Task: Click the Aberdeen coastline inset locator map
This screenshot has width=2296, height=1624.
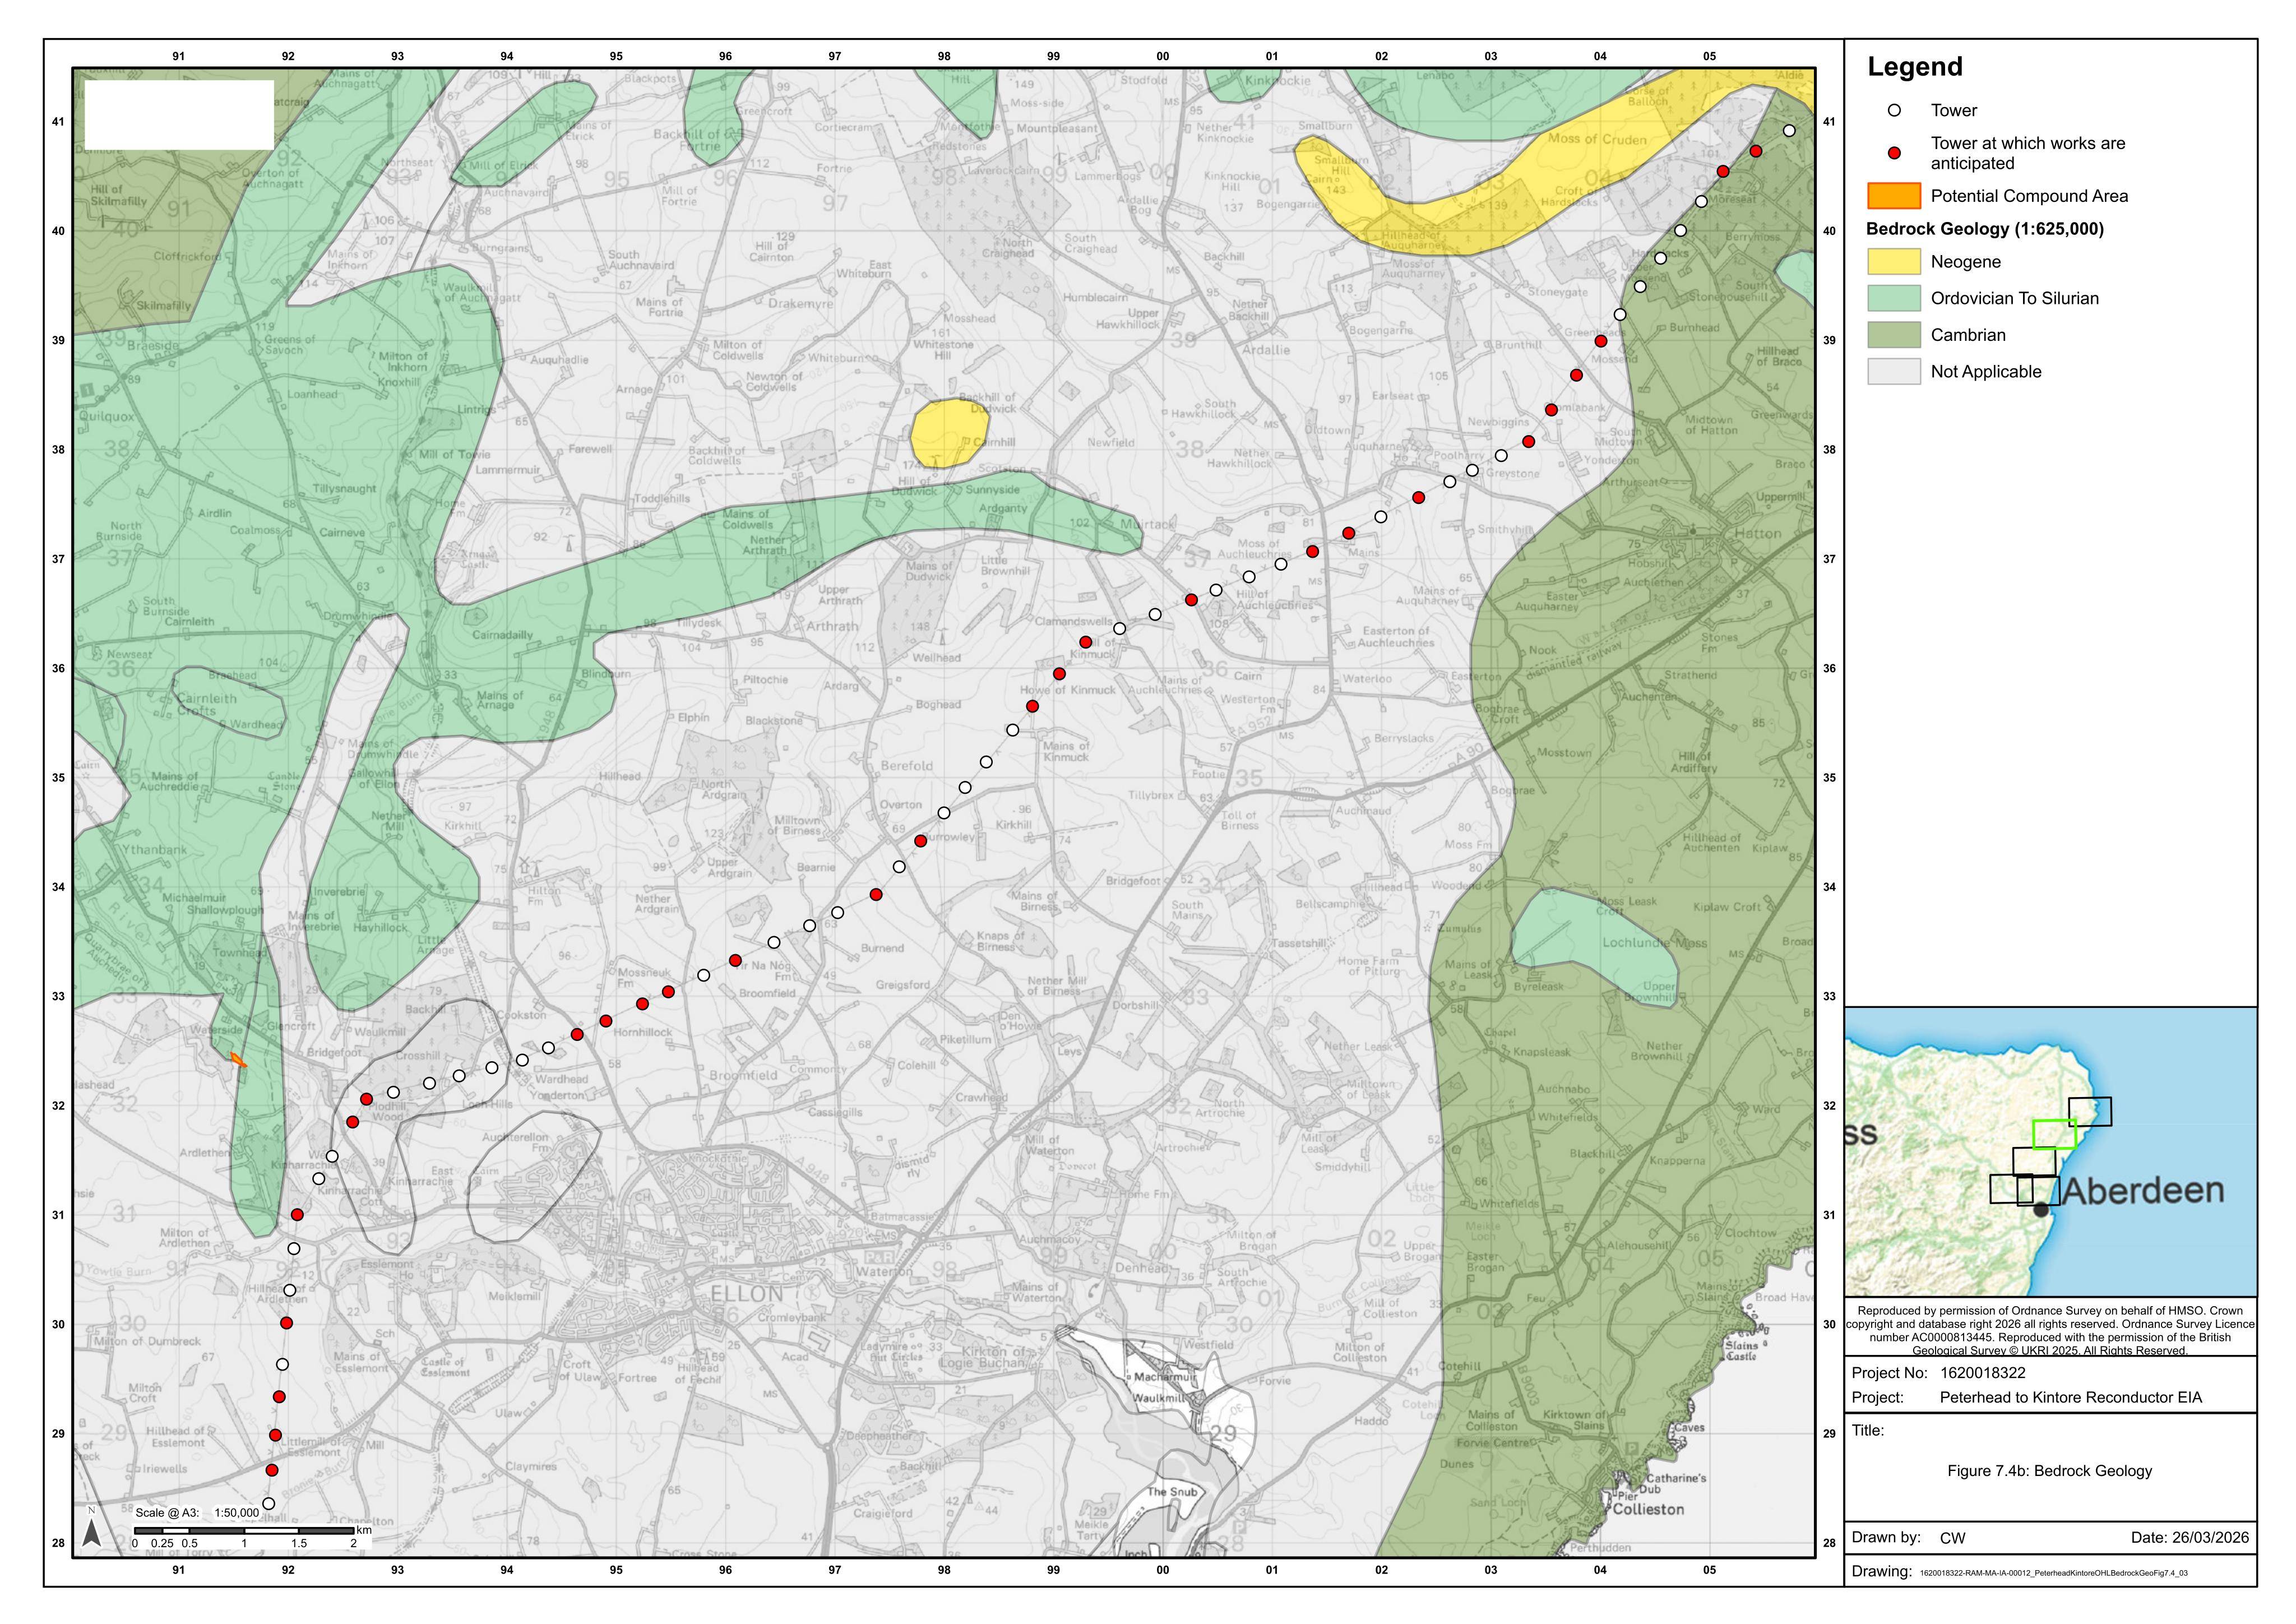Action: point(2050,1152)
